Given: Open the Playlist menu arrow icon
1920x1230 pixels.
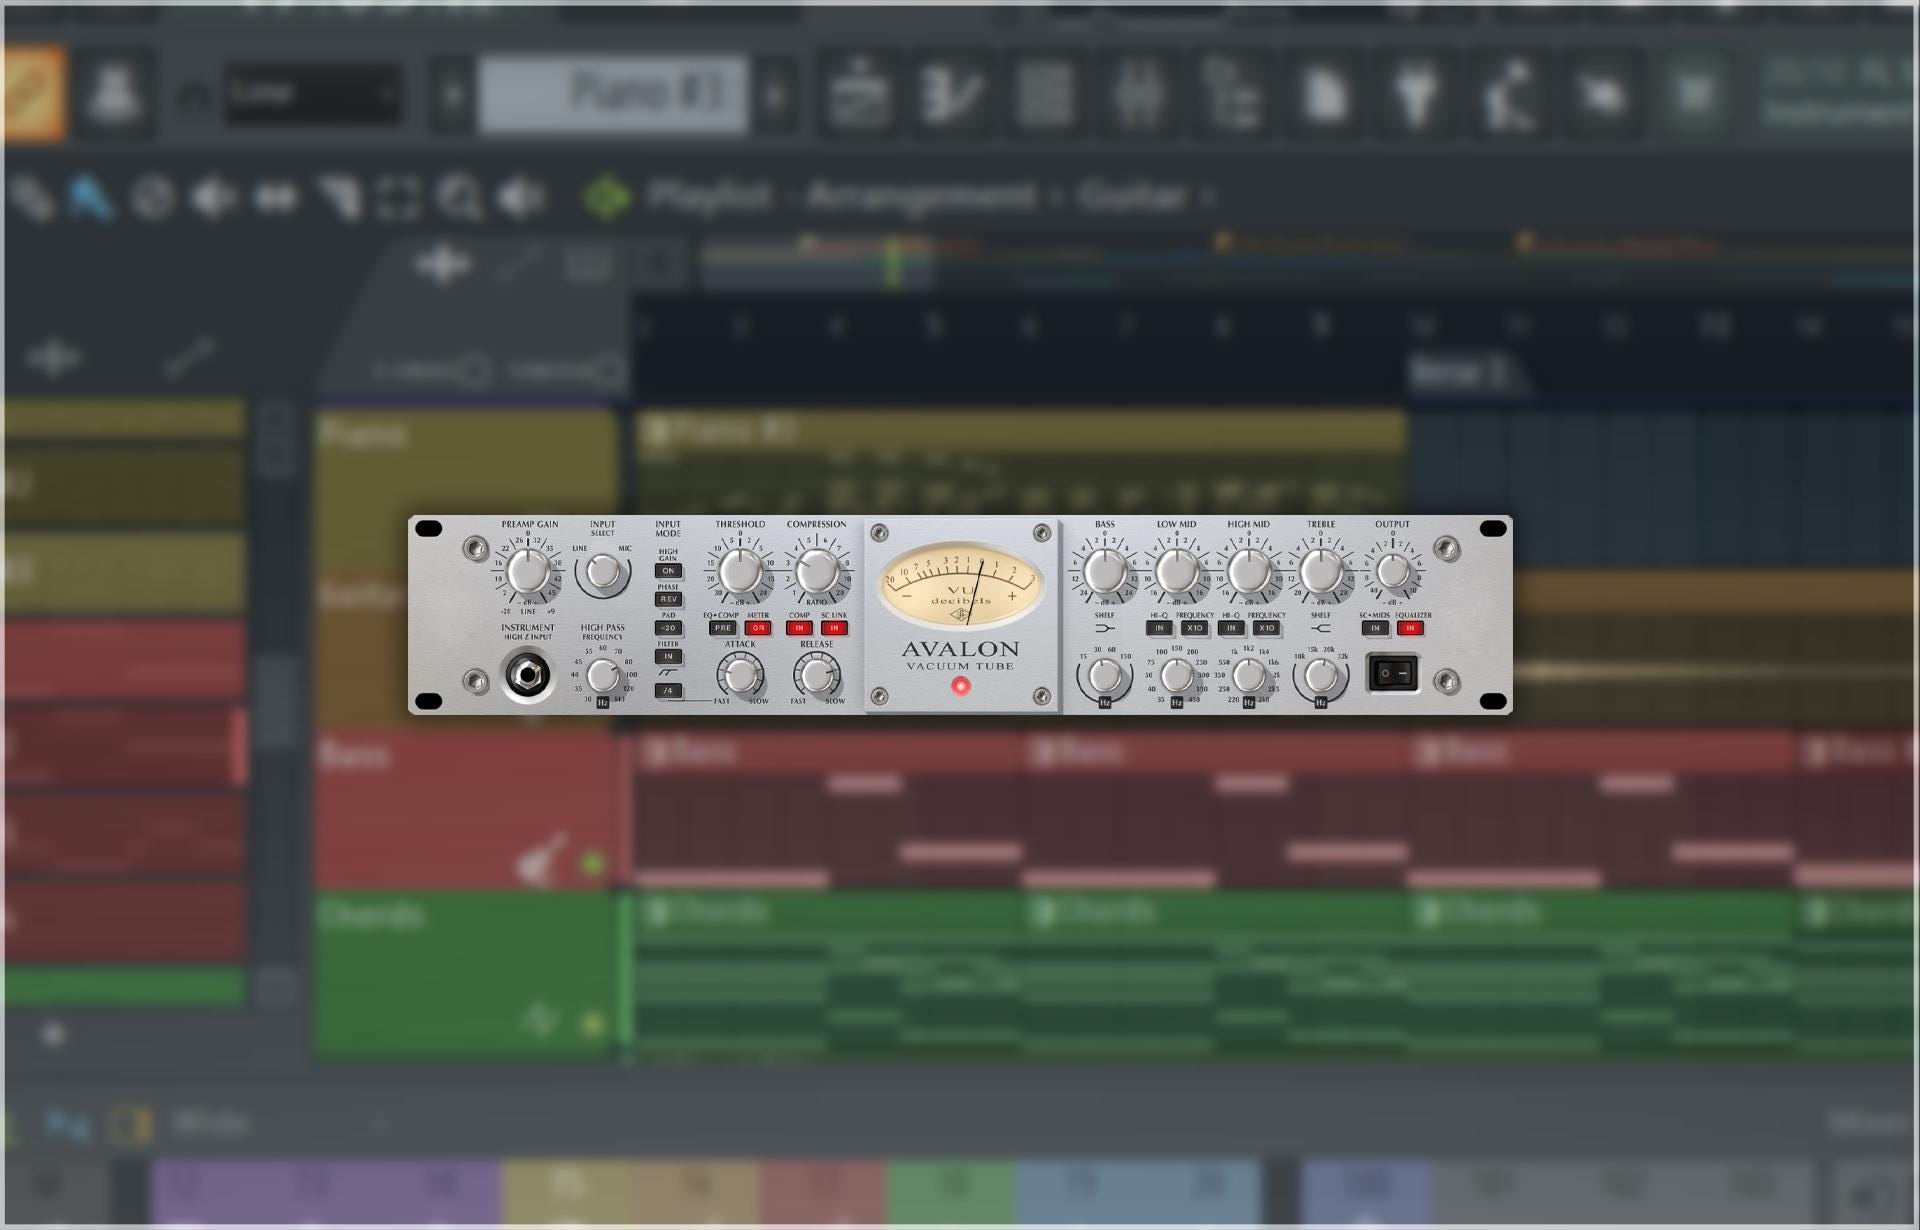Looking at the screenshot, I should point(607,196).
